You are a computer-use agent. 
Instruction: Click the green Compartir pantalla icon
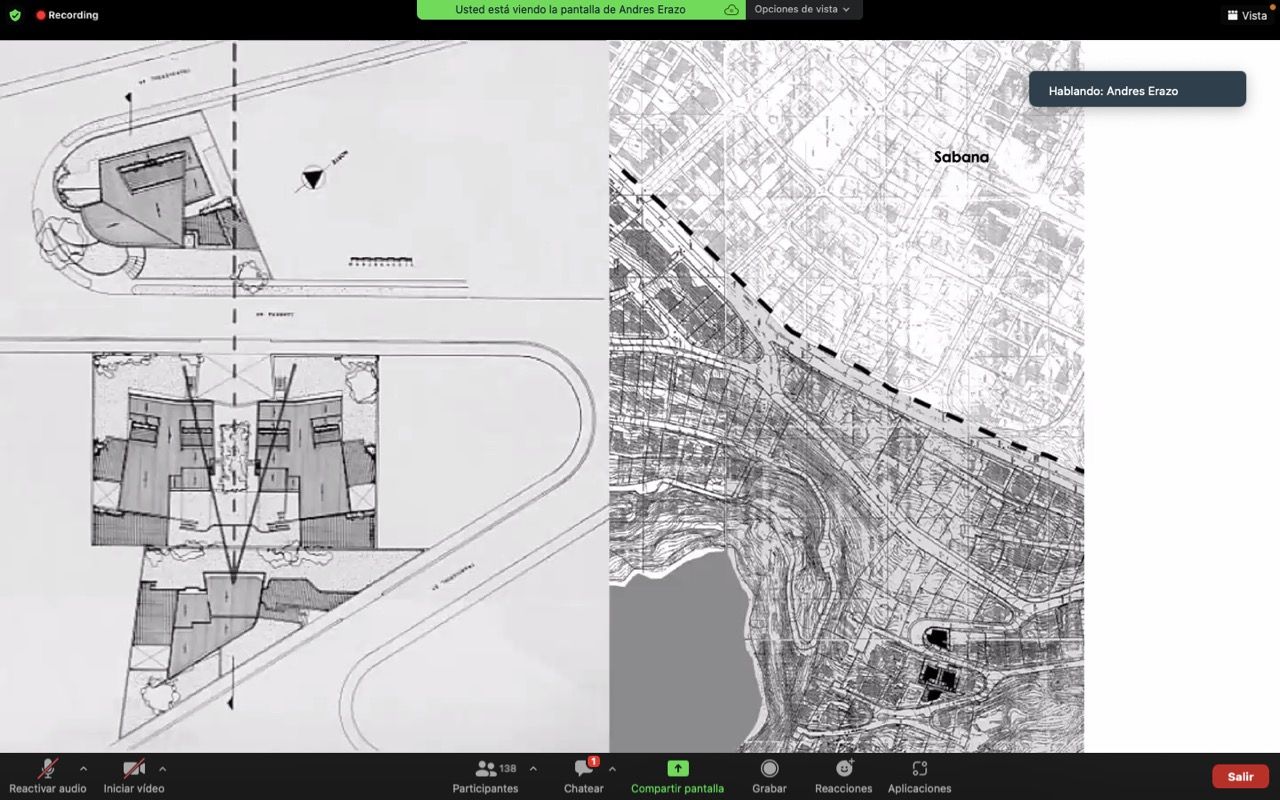pyautogui.click(x=677, y=768)
